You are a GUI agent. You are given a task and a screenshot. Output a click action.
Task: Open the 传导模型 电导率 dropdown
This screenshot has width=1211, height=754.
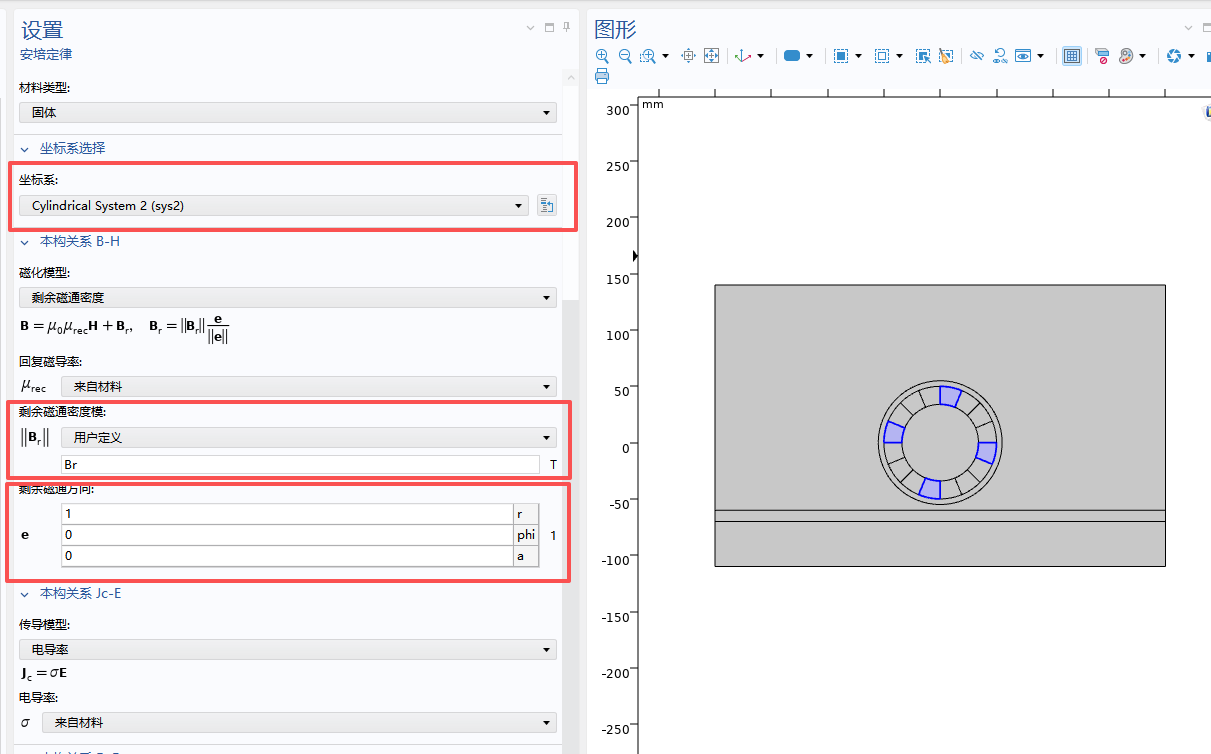[x=288, y=649]
